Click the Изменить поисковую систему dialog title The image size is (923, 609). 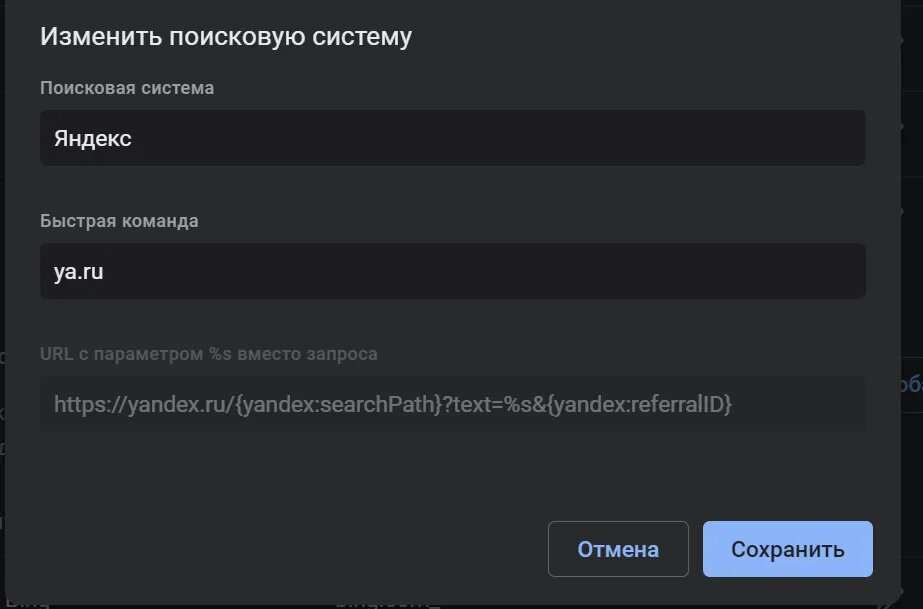[x=226, y=36]
